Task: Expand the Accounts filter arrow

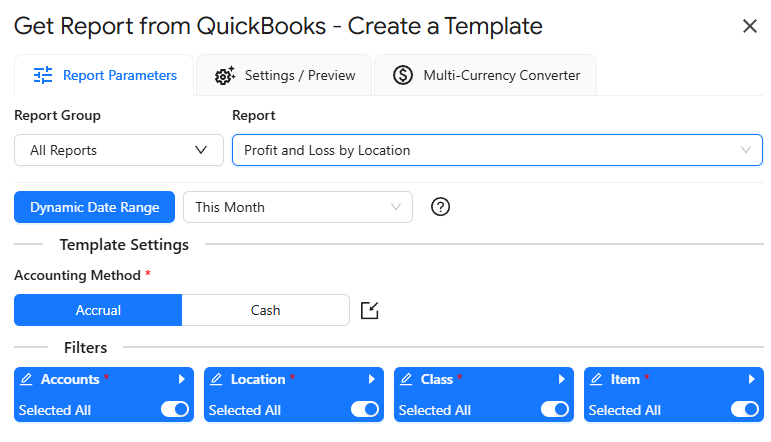Action: [181, 380]
